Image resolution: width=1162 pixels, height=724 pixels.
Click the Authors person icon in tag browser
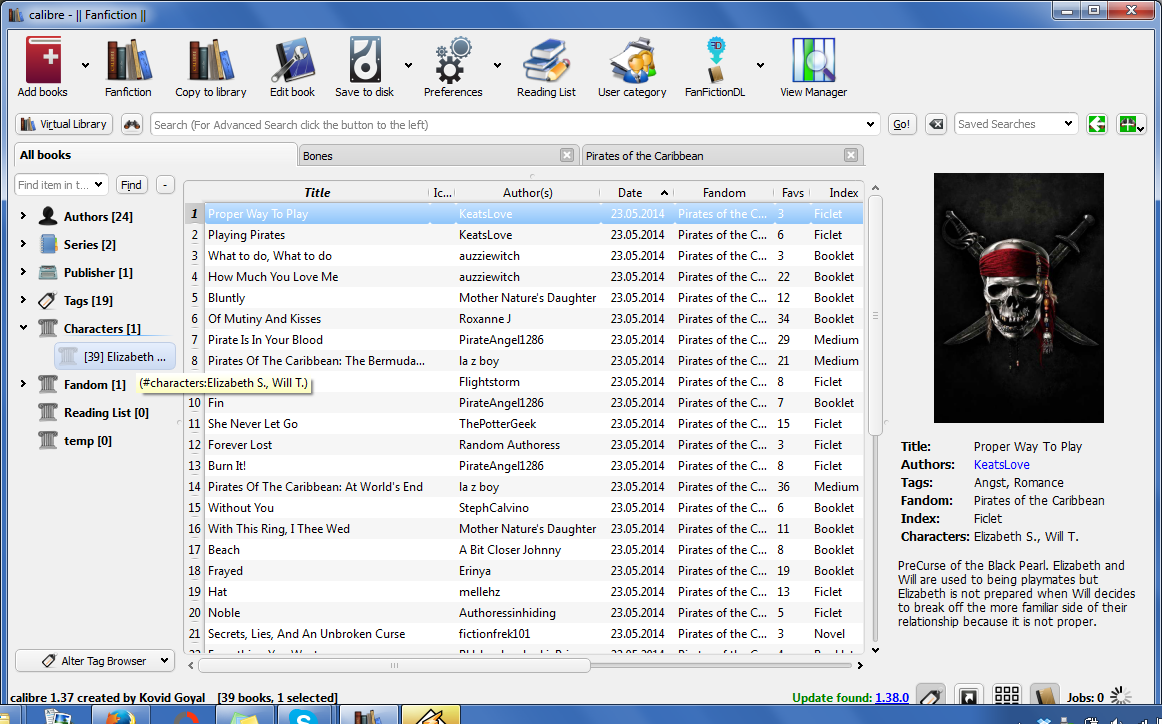point(48,216)
